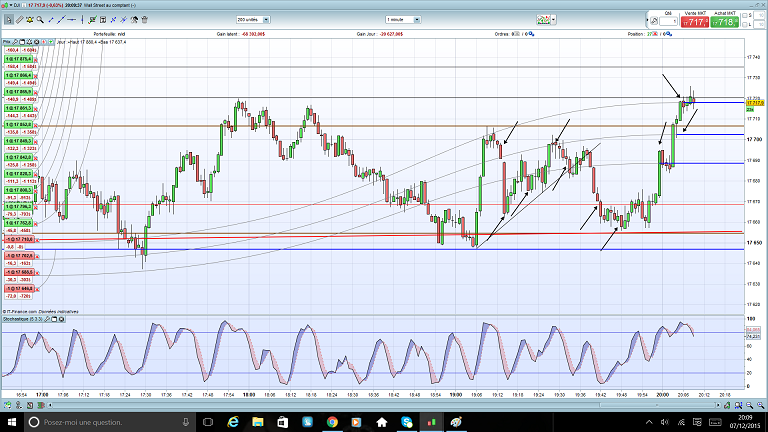Click the Prix label in chart header
Screen dimensions: 768x432
pos(7,42)
